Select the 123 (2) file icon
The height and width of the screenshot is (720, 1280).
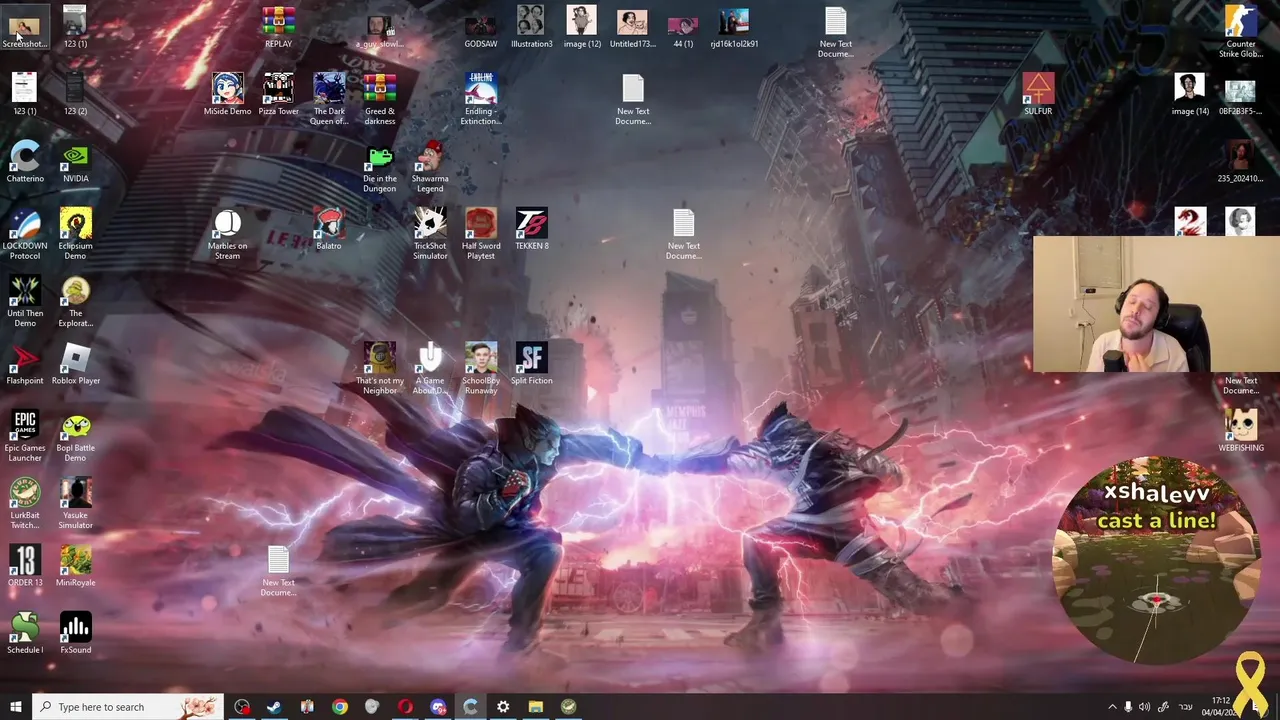76,95
